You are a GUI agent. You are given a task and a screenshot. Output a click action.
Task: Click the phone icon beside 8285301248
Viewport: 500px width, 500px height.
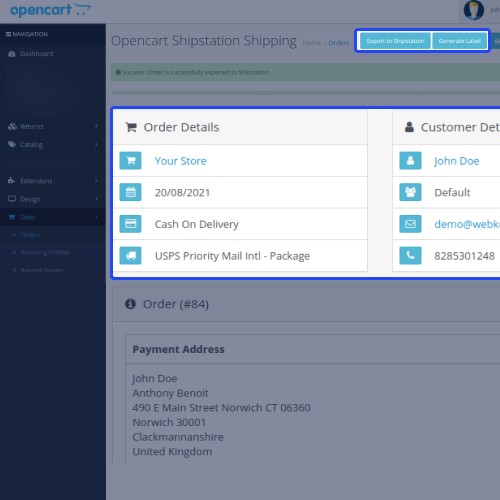[x=410, y=256]
